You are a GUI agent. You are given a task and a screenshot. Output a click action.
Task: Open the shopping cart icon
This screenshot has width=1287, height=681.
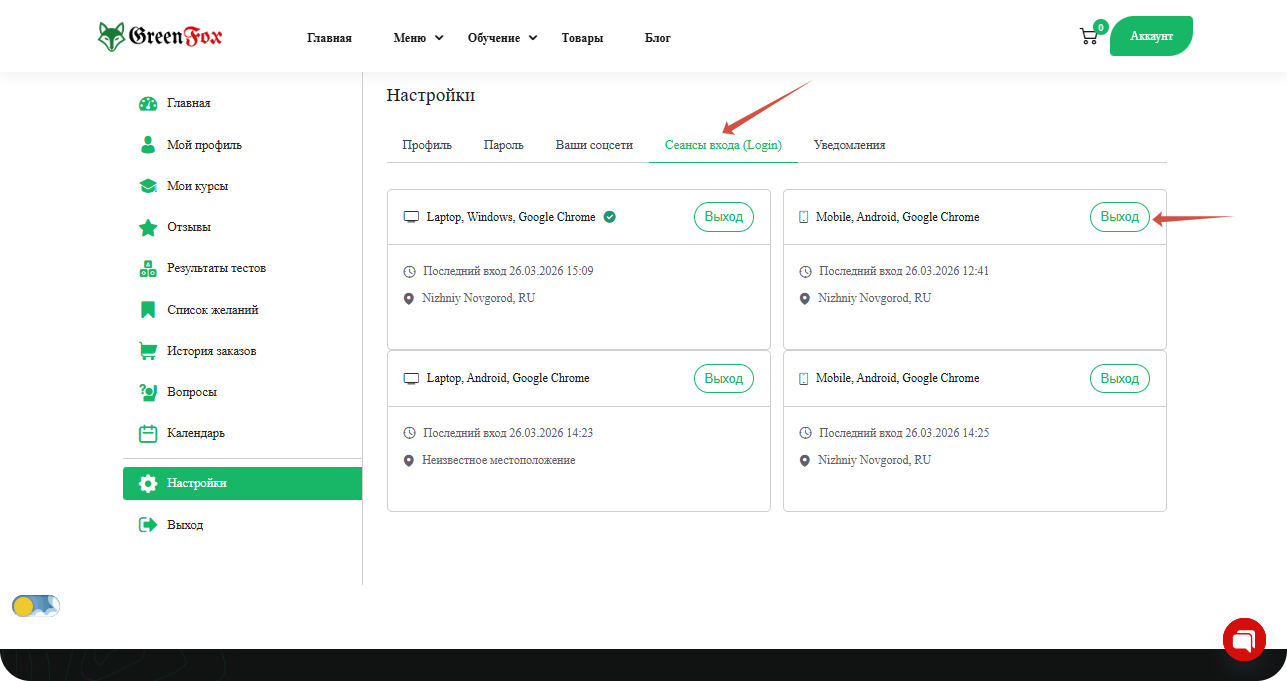coord(1088,37)
